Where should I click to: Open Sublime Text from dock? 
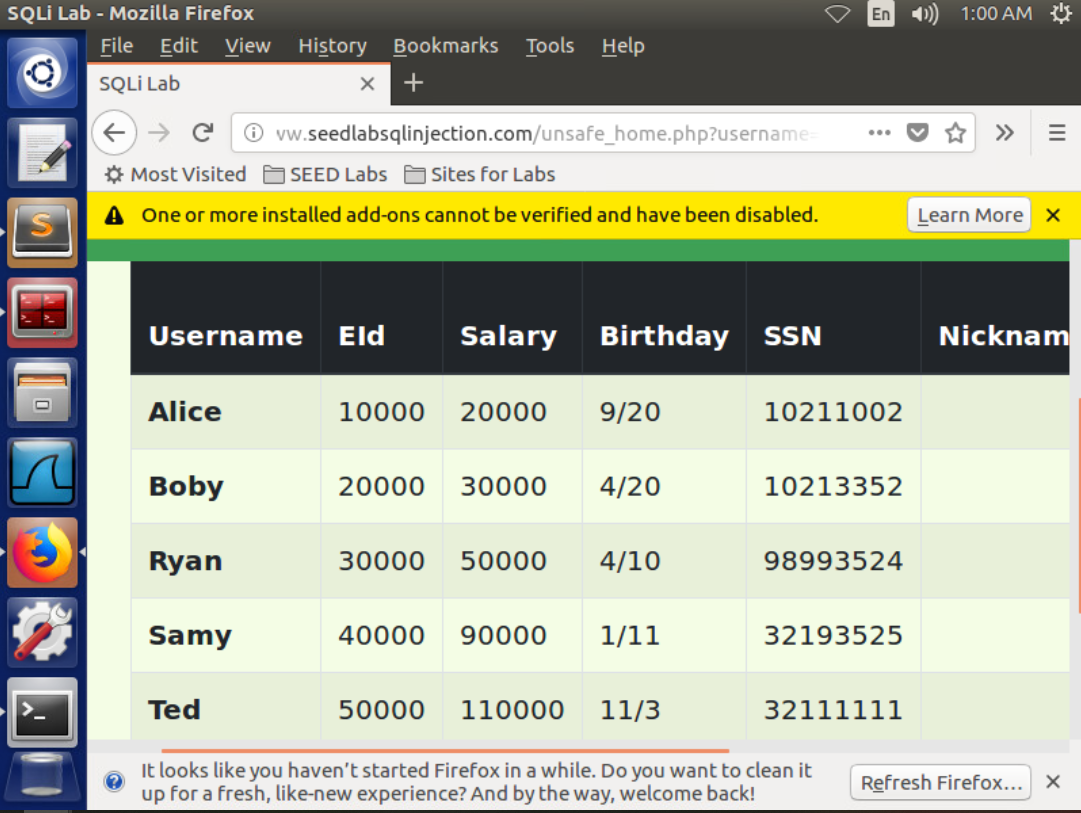coord(42,233)
